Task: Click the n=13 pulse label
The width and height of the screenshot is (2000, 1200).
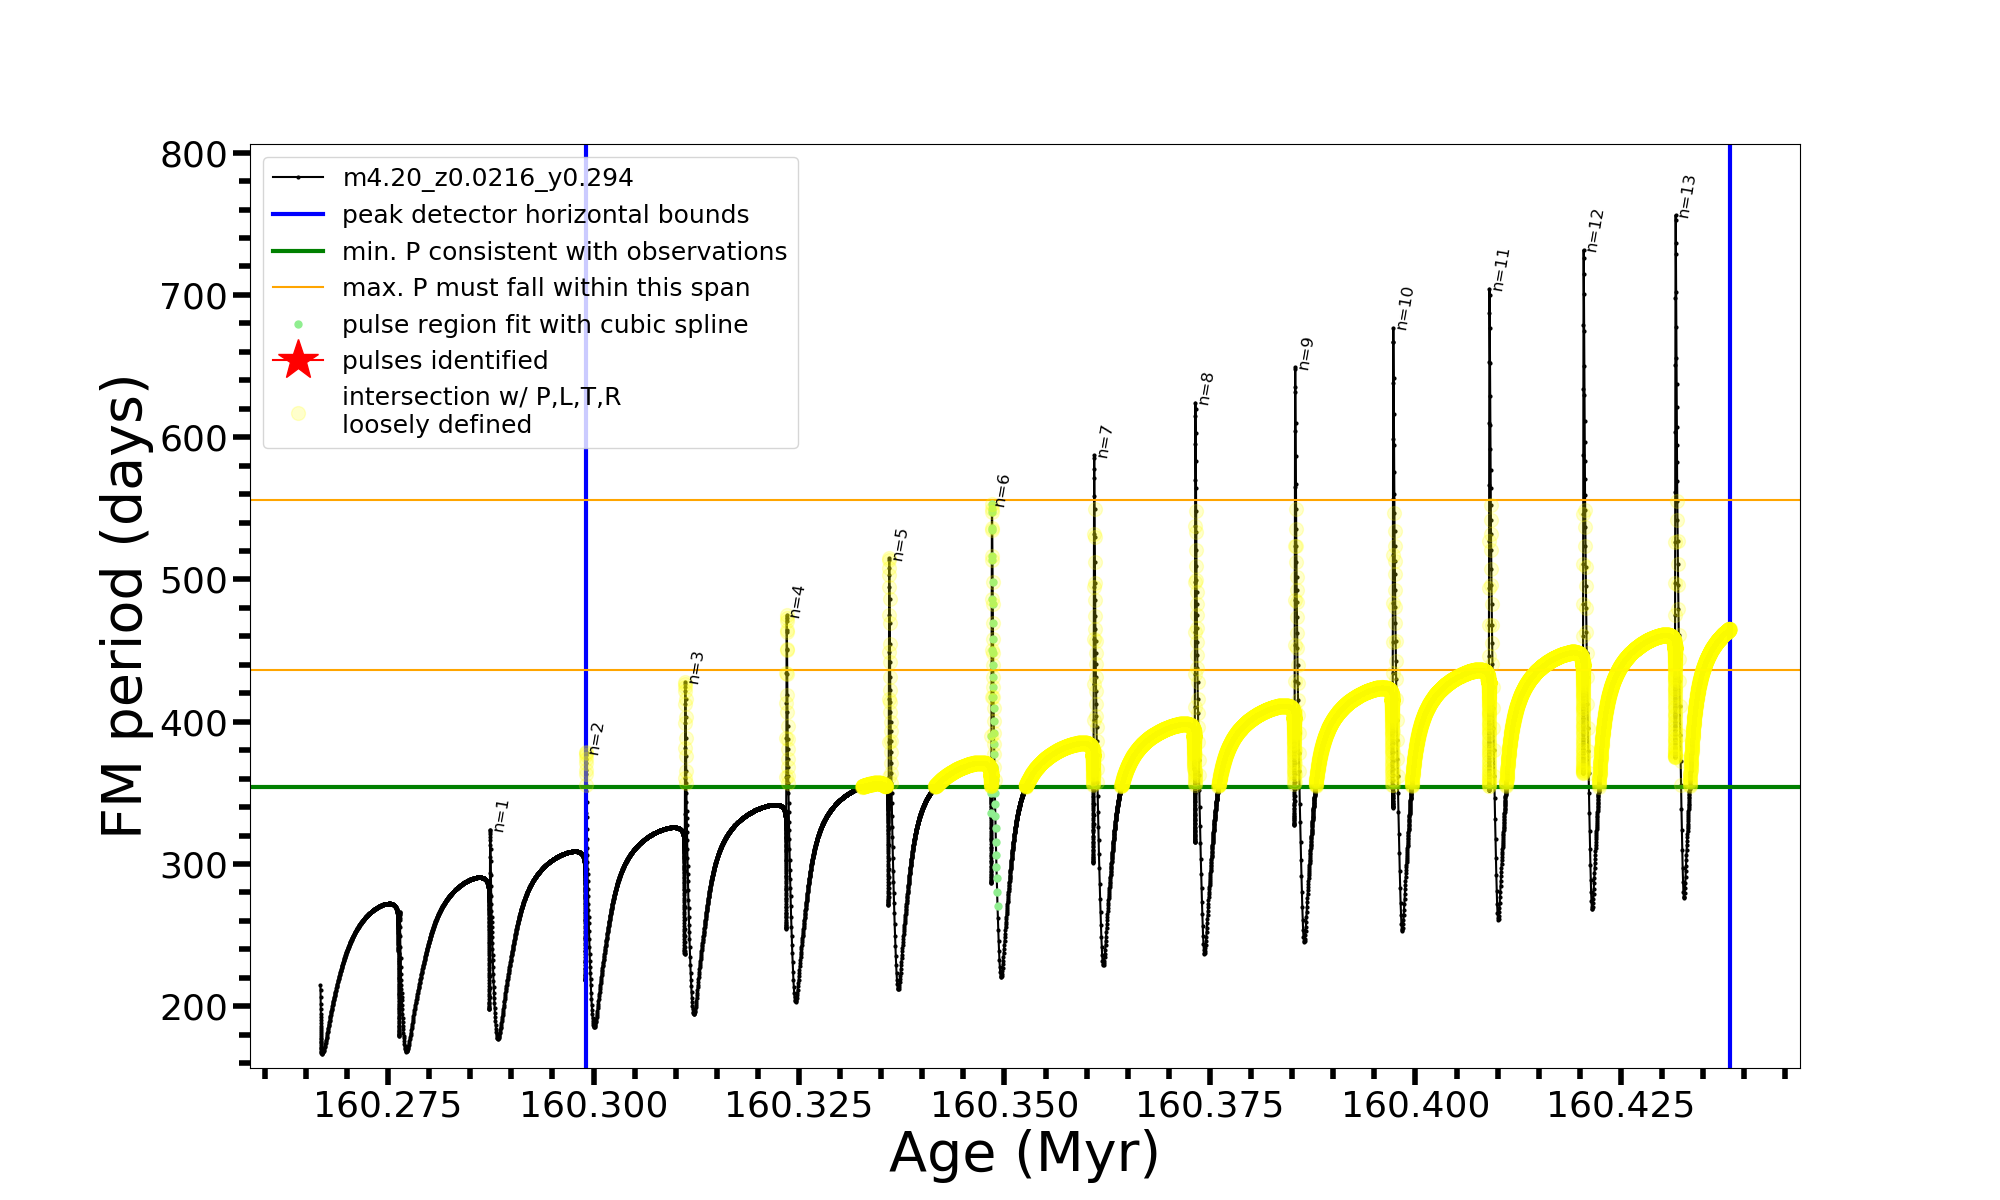Action: click(x=1687, y=197)
